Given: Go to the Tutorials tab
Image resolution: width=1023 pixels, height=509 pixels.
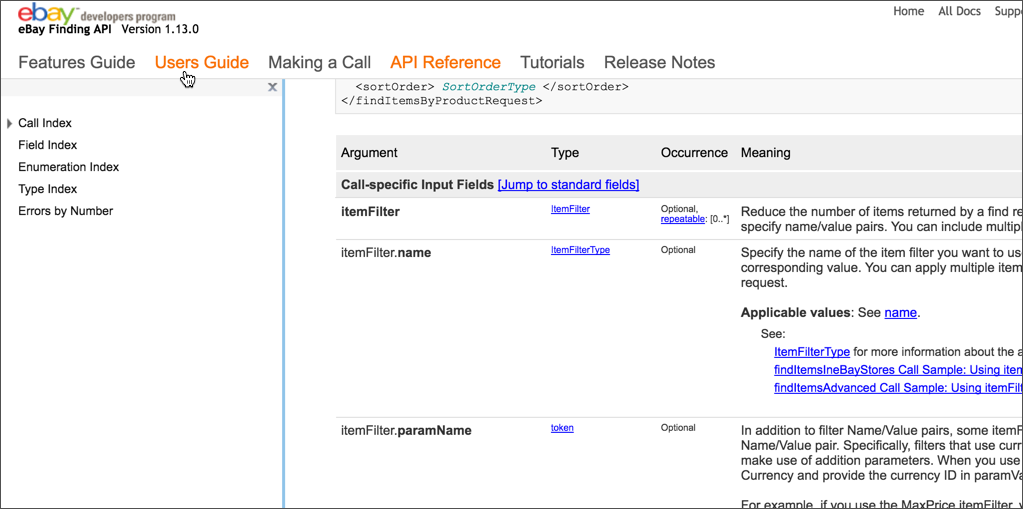Looking at the screenshot, I should [x=552, y=62].
